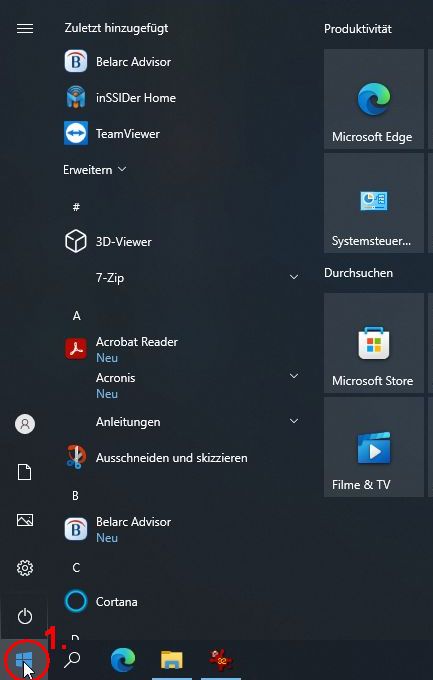433x680 pixels.
Task: Open the Documents sidebar icon
Action: click(25, 472)
